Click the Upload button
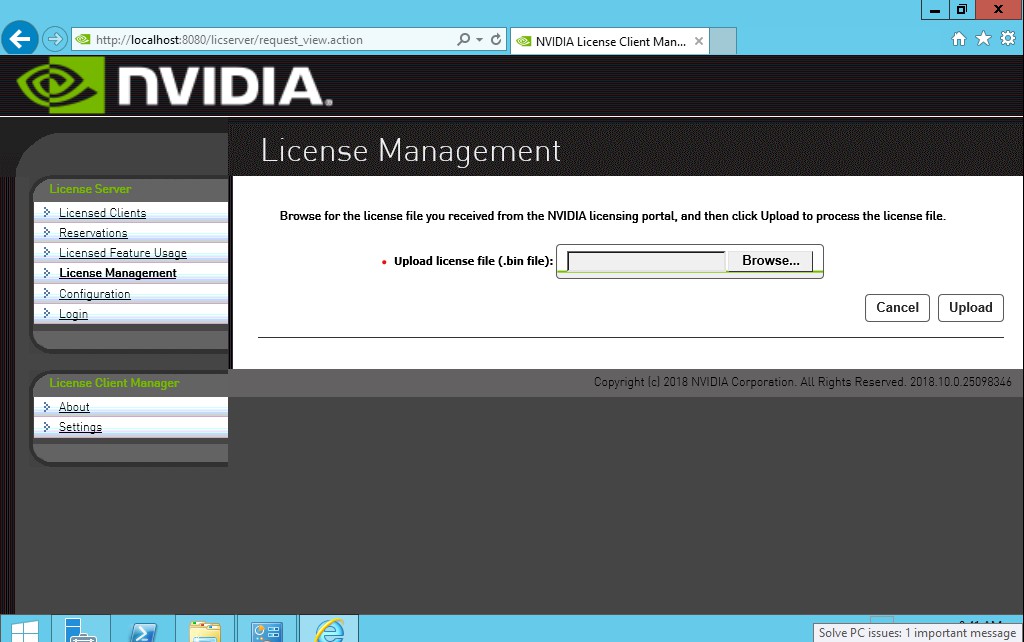The height and width of the screenshot is (642, 1024). tap(970, 308)
